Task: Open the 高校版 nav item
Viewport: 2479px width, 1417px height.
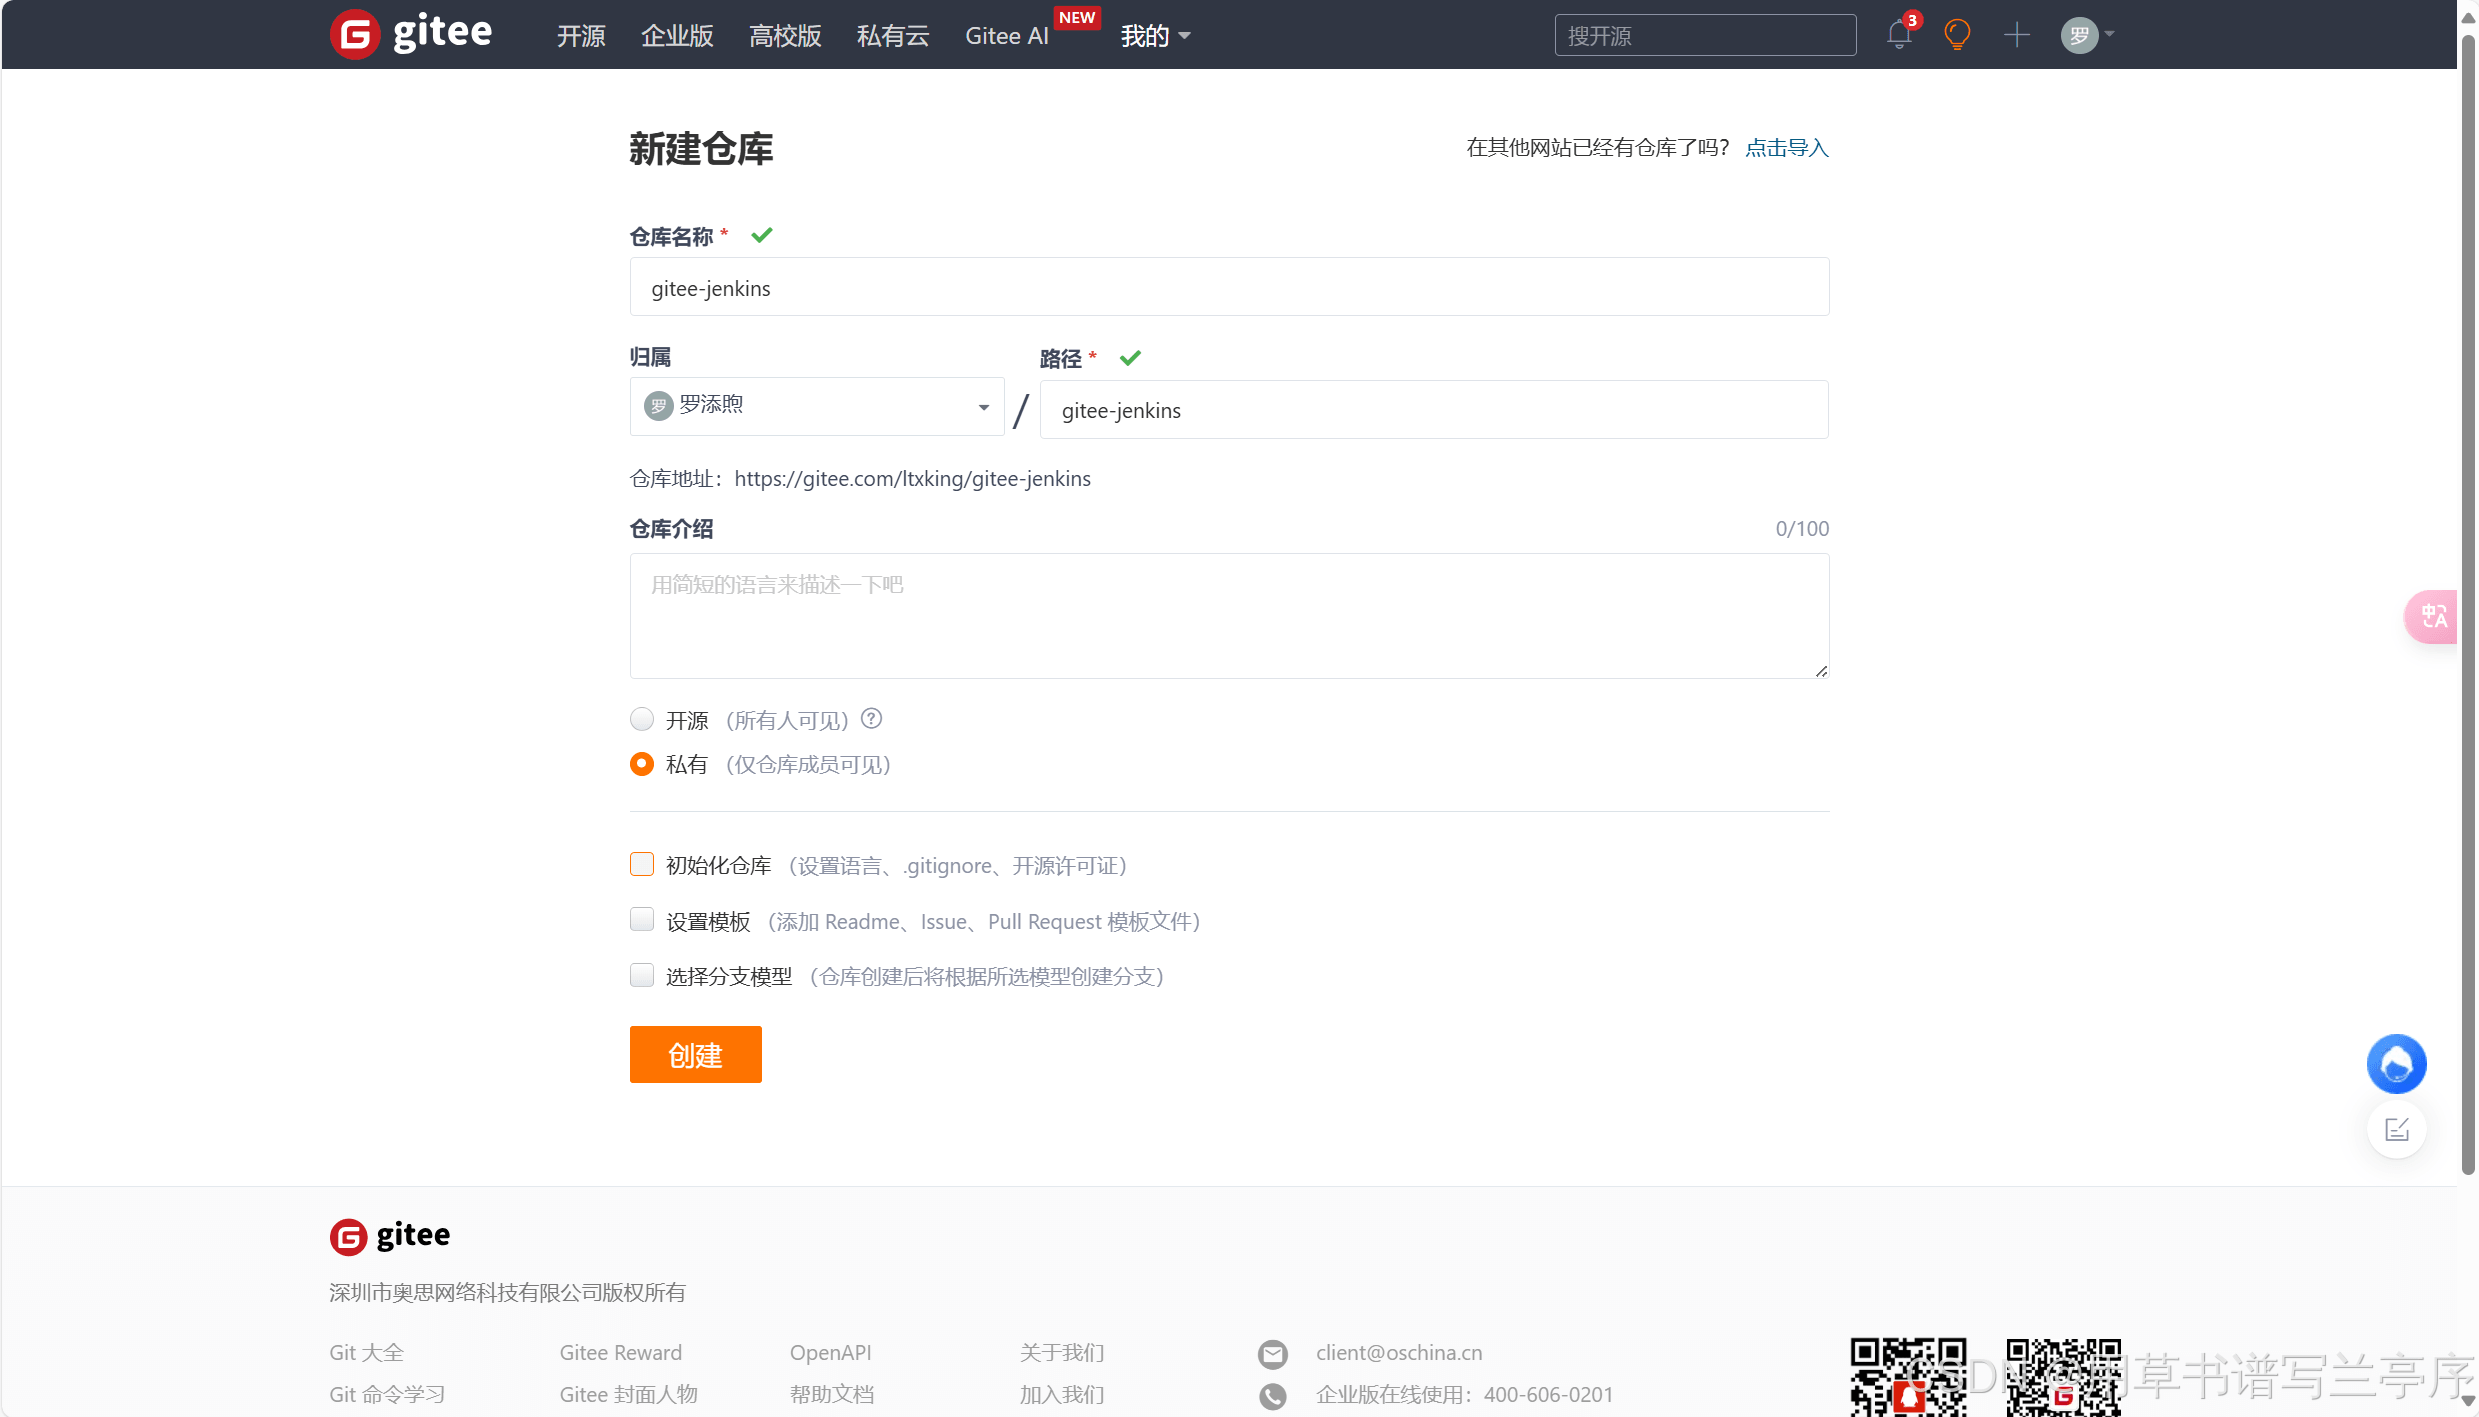Action: (785, 36)
